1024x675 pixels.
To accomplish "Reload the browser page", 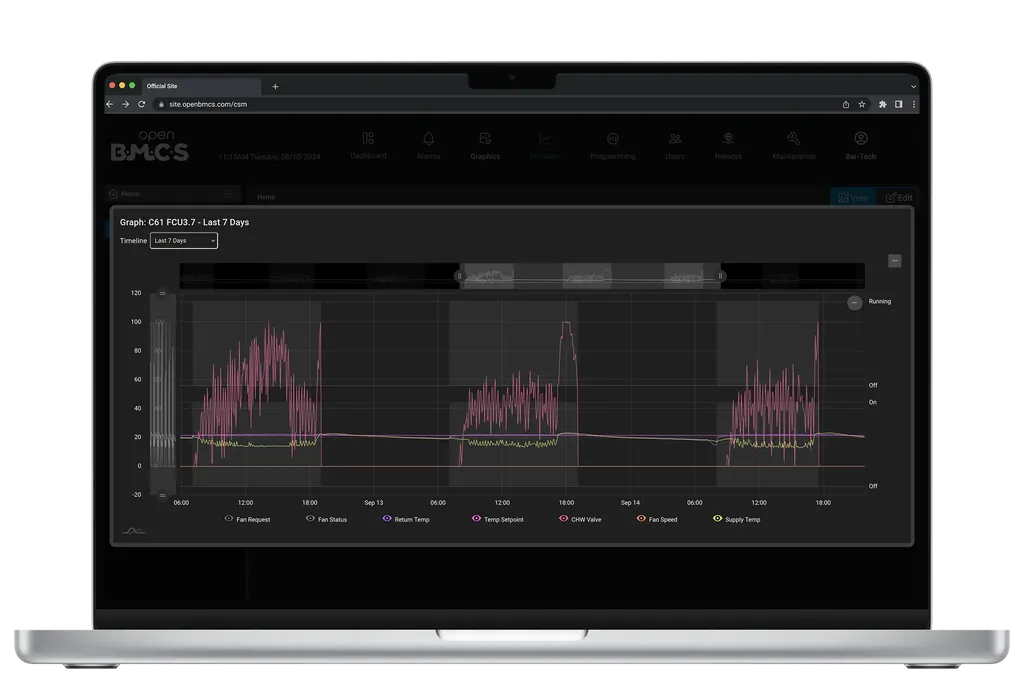I will [142, 104].
